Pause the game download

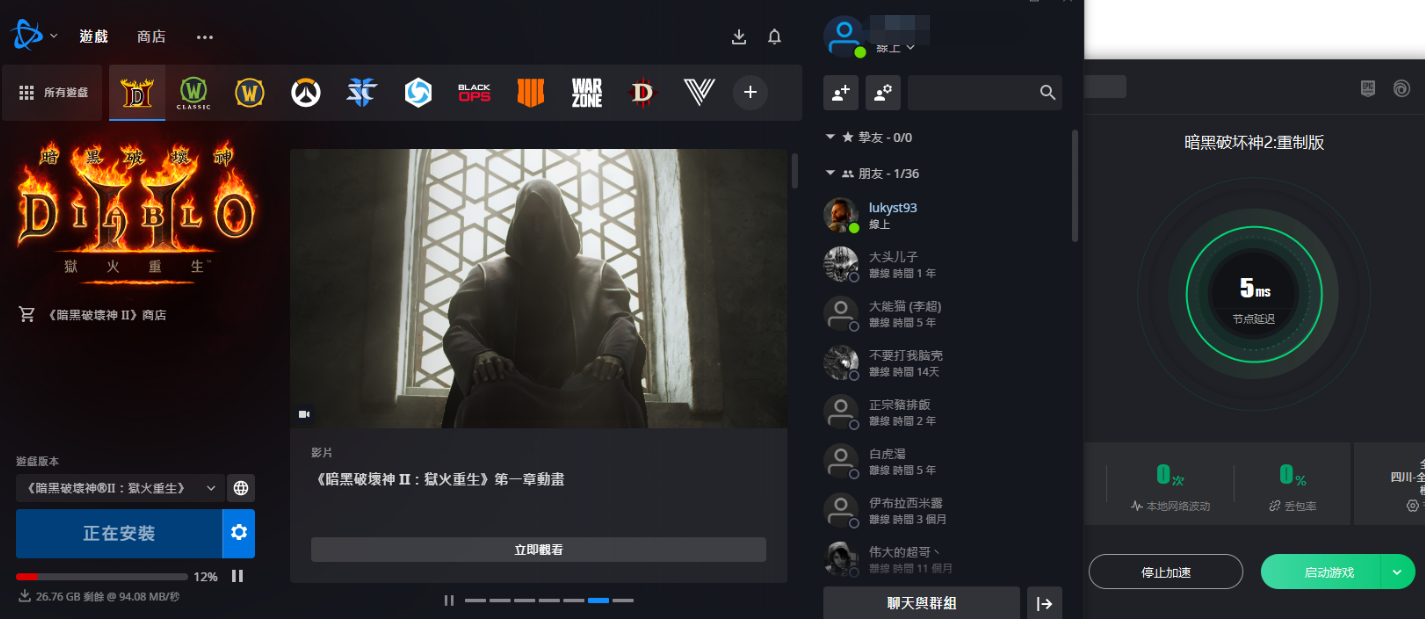pyautogui.click(x=237, y=576)
